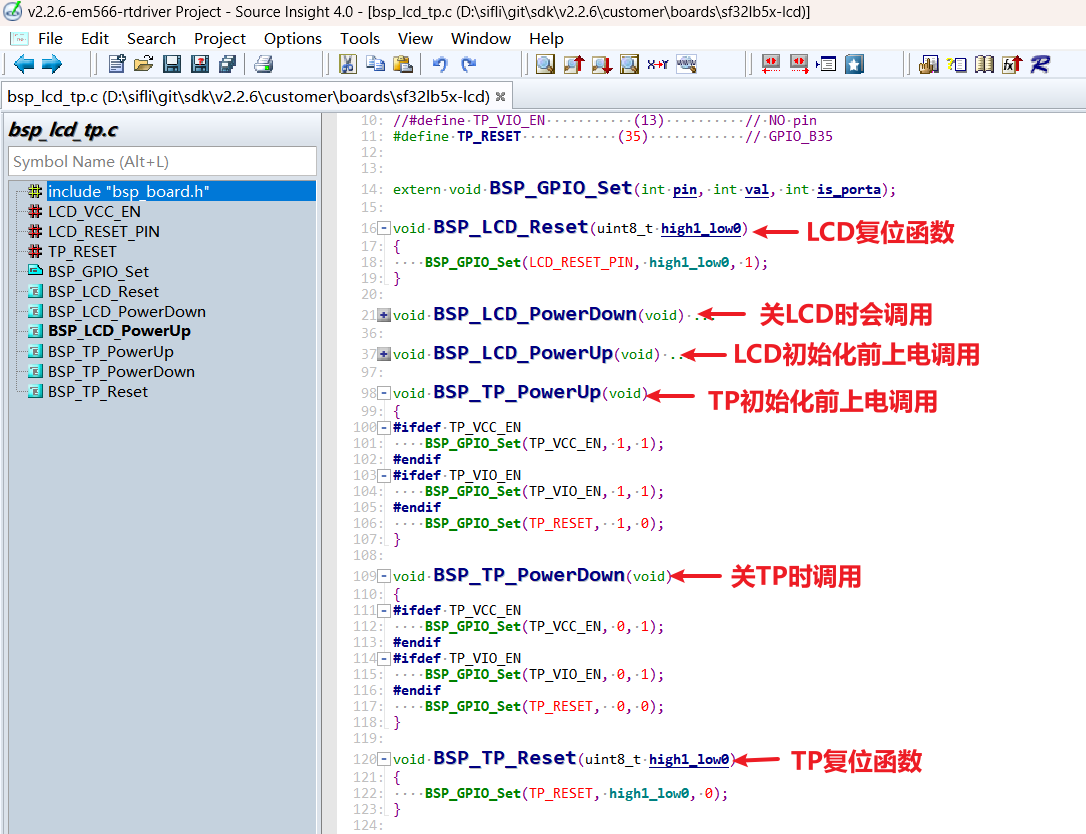1086x834 pixels.
Task: Click the Save As disk icon
Action: (x=199, y=64)
